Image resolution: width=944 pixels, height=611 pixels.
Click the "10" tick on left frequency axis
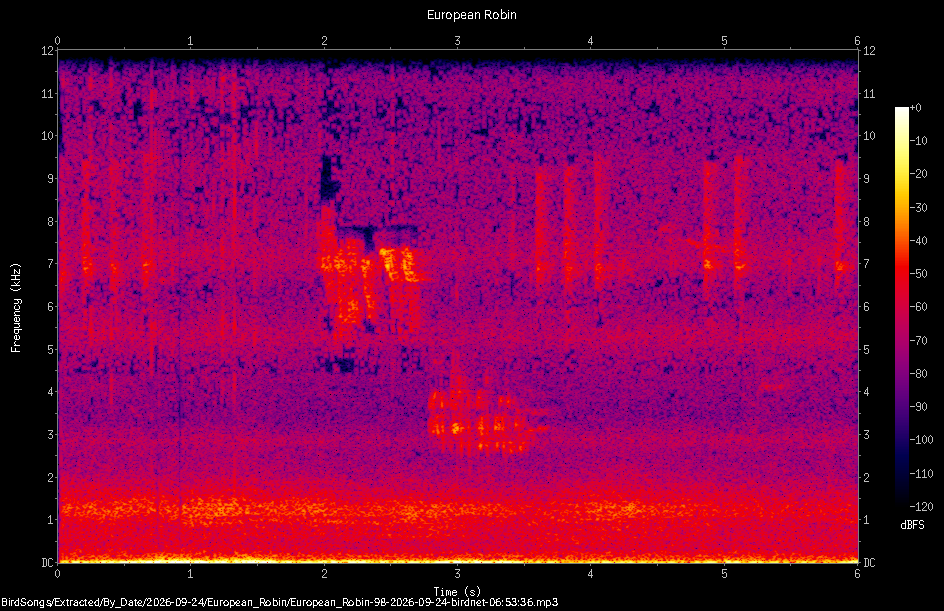click(47, 135)
